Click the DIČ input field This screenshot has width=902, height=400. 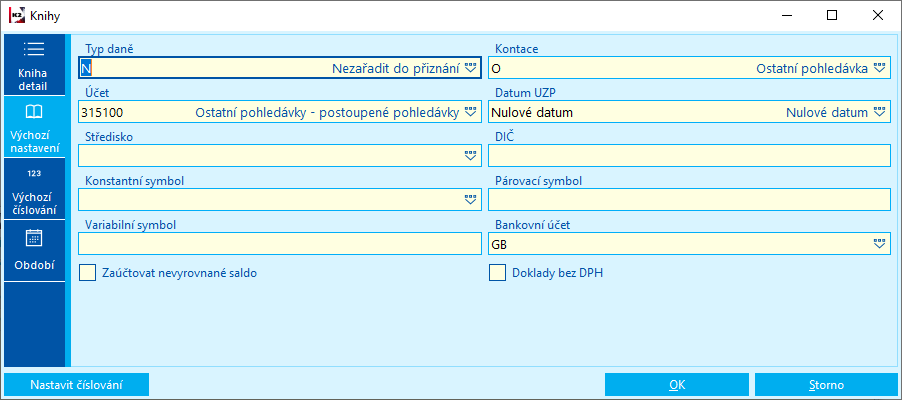tap(689, 155)
